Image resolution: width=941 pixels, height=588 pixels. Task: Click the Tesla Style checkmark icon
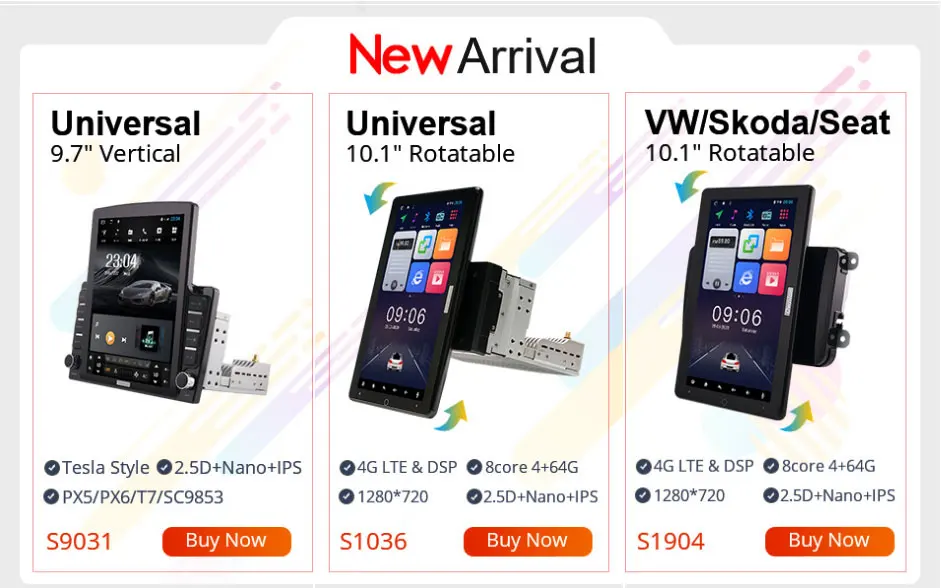(52, 467)
